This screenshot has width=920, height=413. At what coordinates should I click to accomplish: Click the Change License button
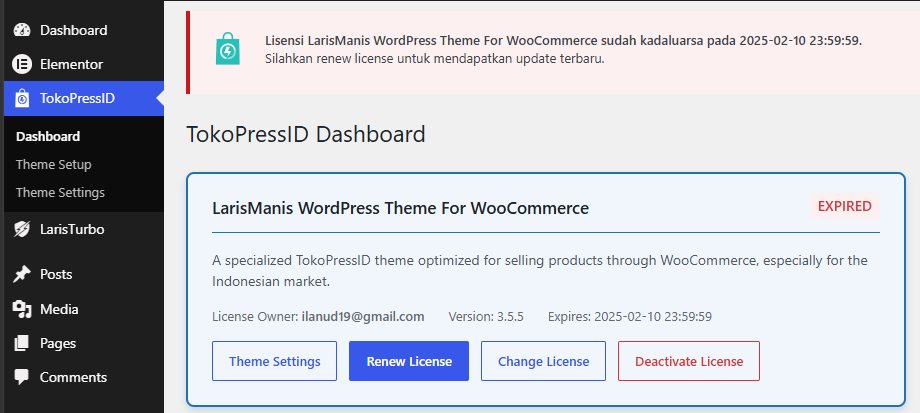pyautogui.click(x=543, y=361)
